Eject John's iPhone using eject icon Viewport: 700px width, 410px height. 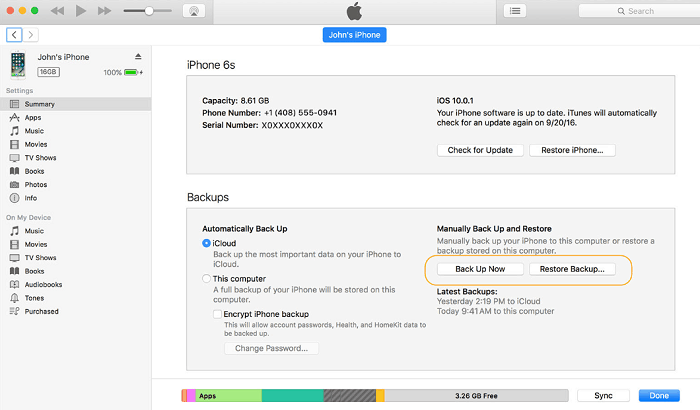[x=138, y=57]
